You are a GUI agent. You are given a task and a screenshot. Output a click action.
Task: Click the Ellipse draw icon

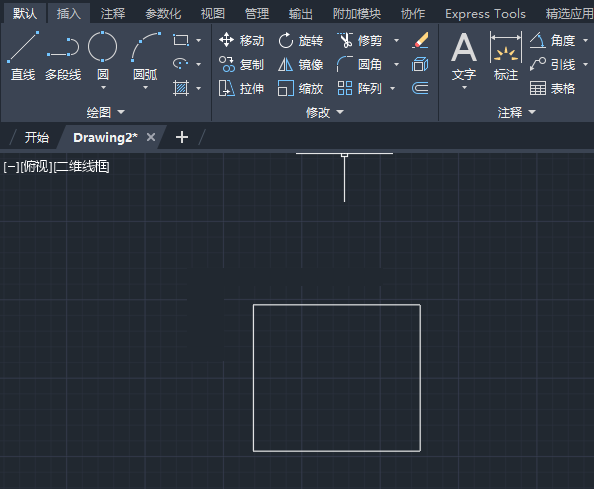[x=181, y=64]
